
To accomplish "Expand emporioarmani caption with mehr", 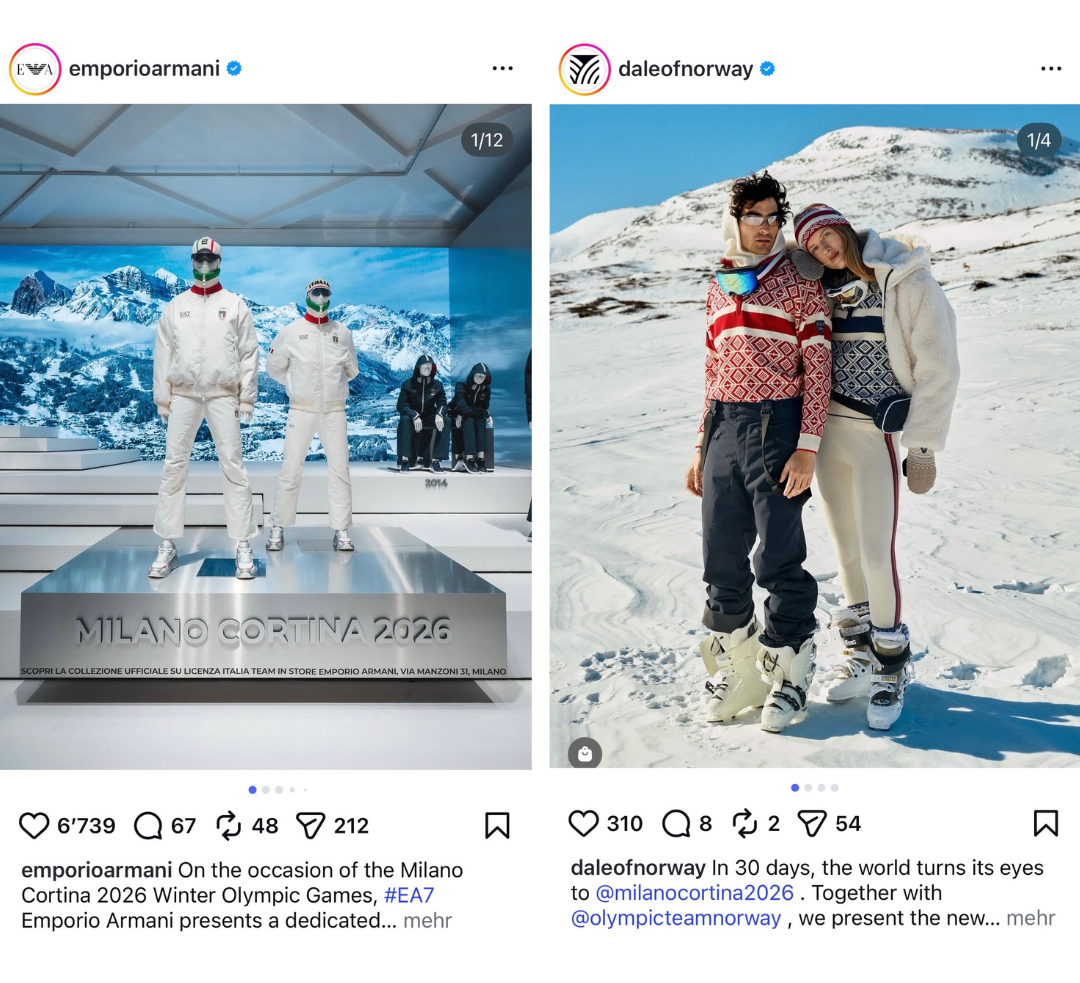I will pyautogui.click(x=428, y=920).
